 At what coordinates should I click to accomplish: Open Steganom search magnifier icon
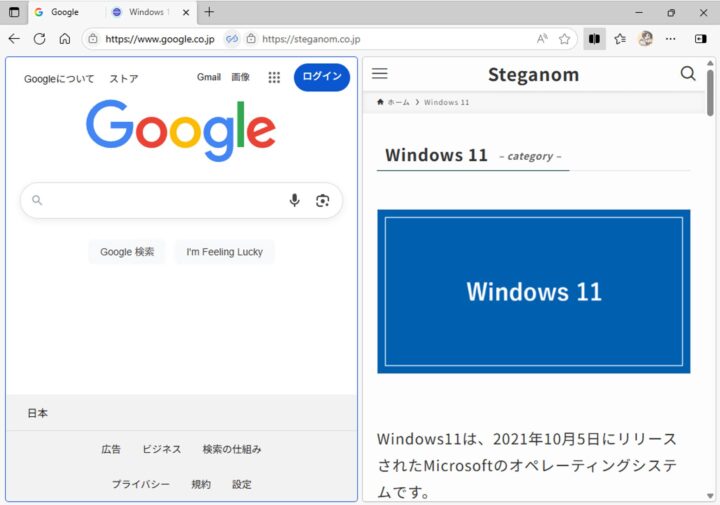click(x=688, y=73)
